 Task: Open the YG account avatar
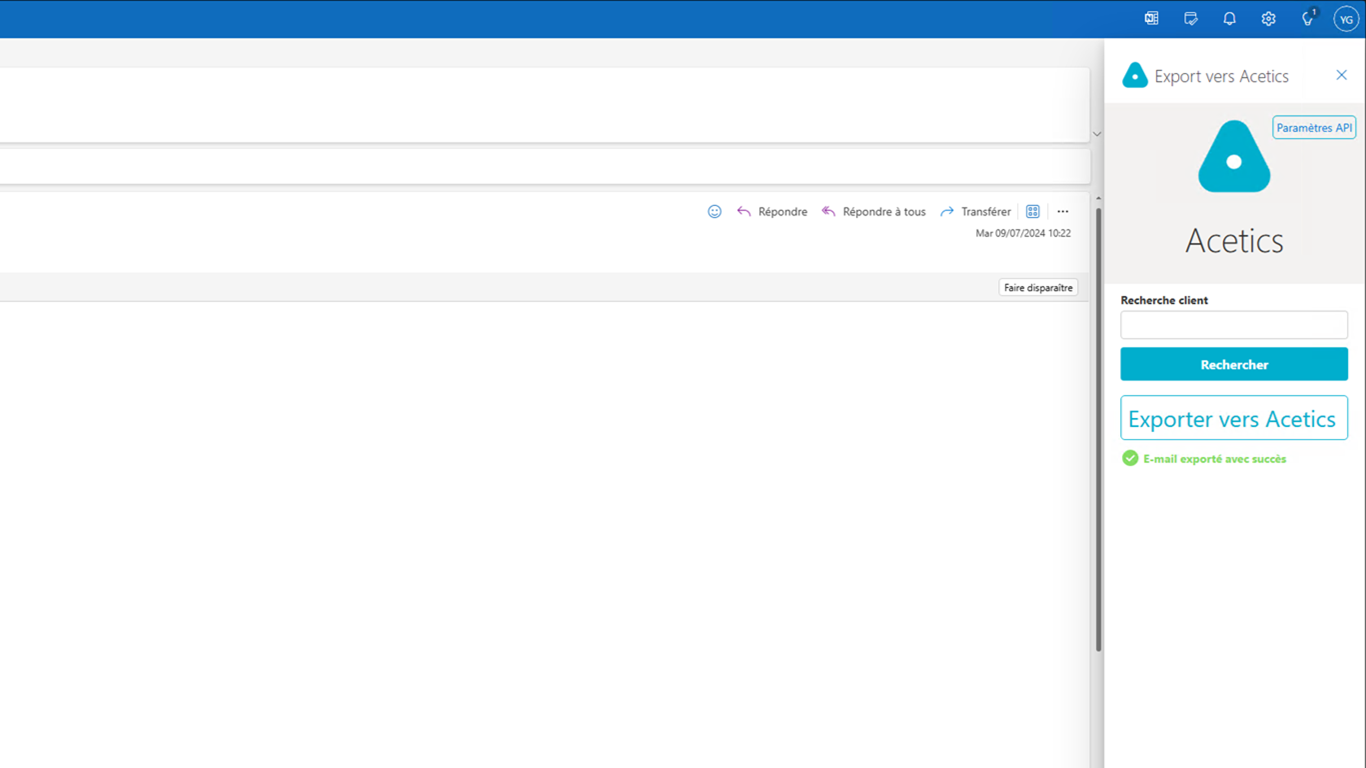click(x=1346, y=19)
